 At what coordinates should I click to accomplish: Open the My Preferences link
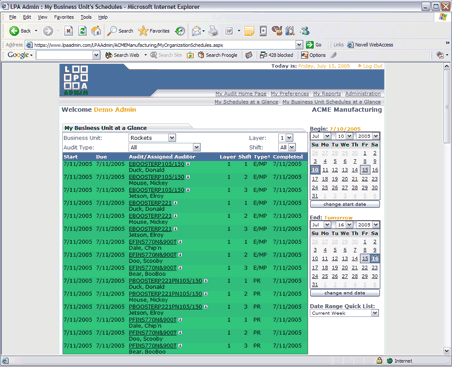pos(290,94)
